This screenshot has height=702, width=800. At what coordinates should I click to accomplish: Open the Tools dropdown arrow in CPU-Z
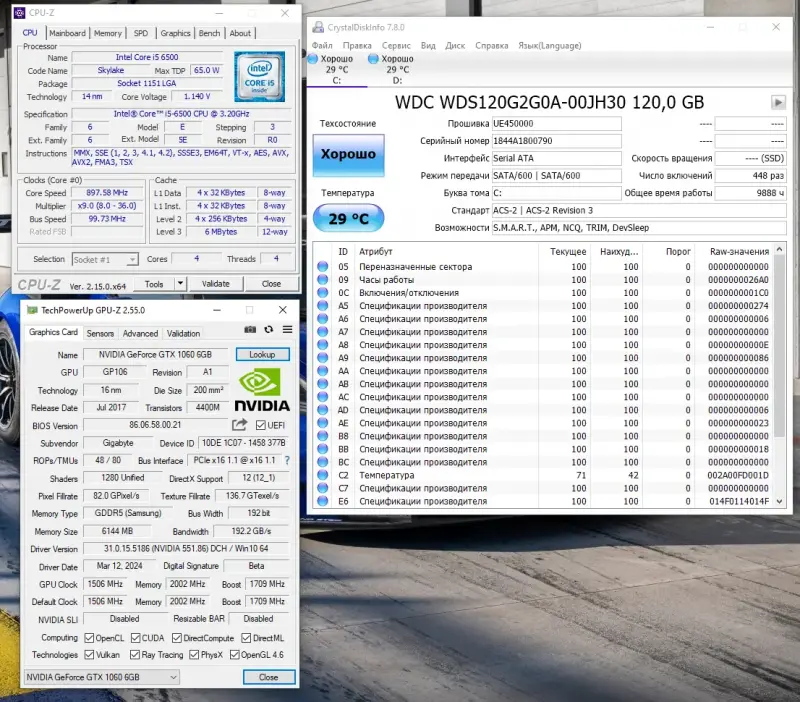point(180,284)
